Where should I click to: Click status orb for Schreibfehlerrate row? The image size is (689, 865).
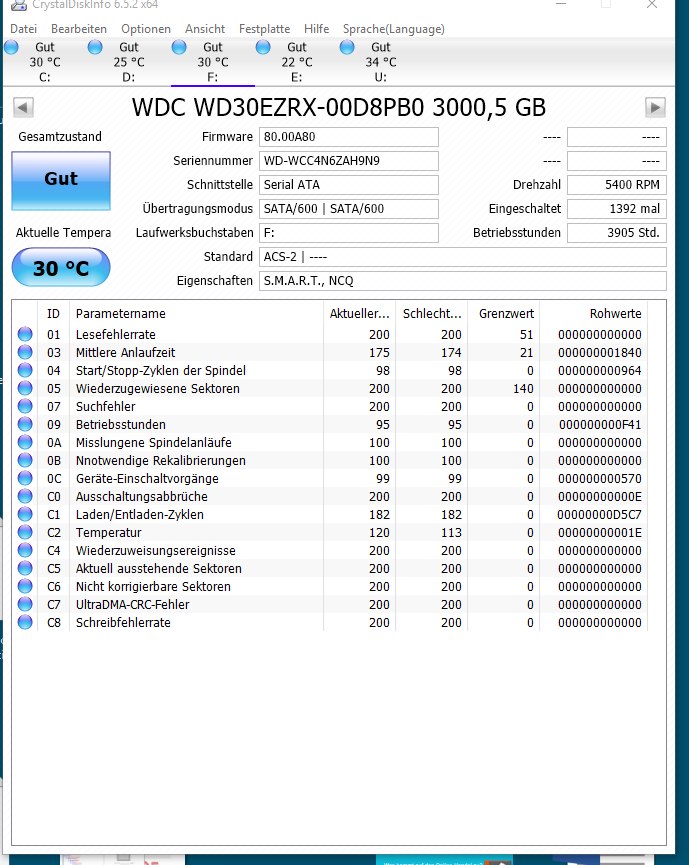tap(25, 622)
